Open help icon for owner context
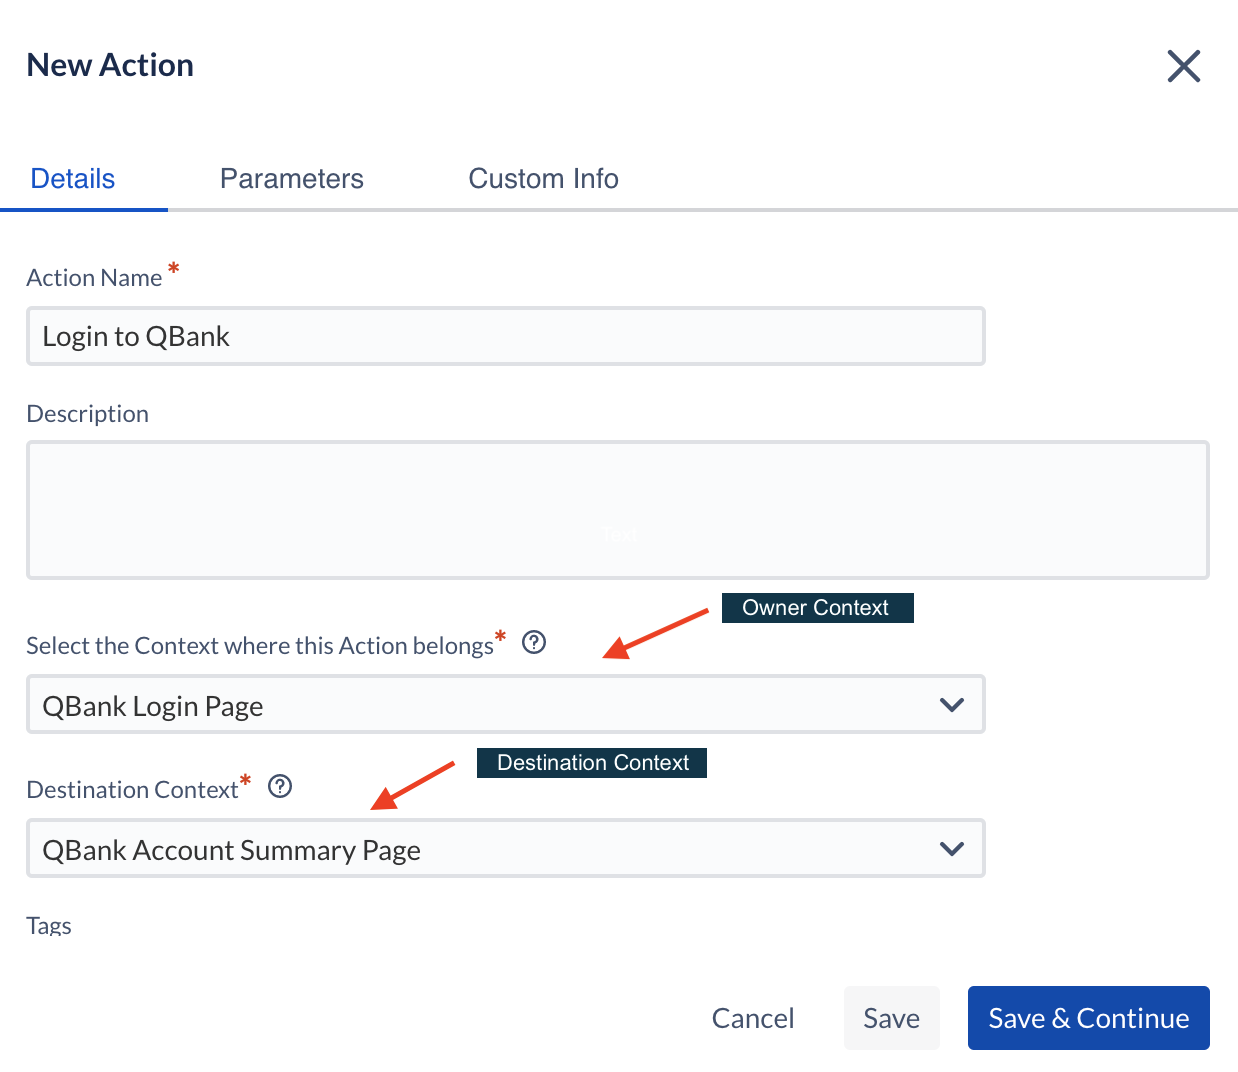 [534, 642]
